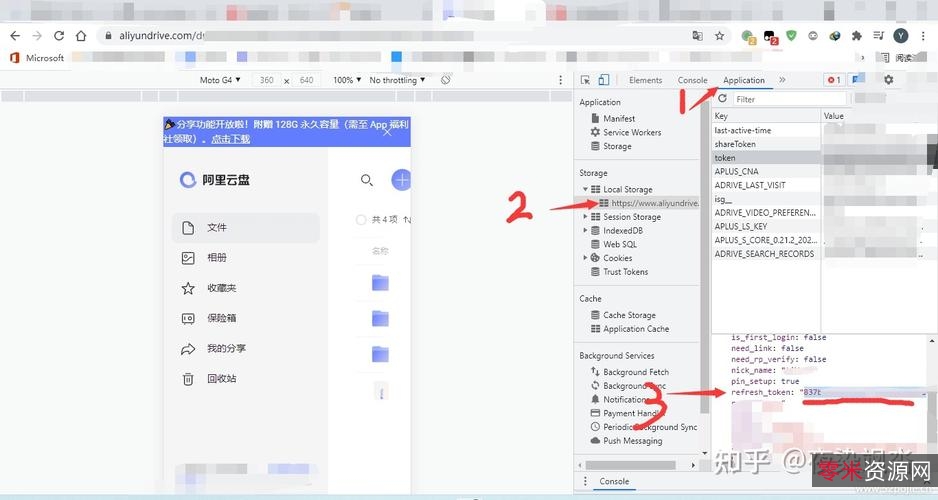
Task: Open DevTools settings gear
Action: click(889, 80)
